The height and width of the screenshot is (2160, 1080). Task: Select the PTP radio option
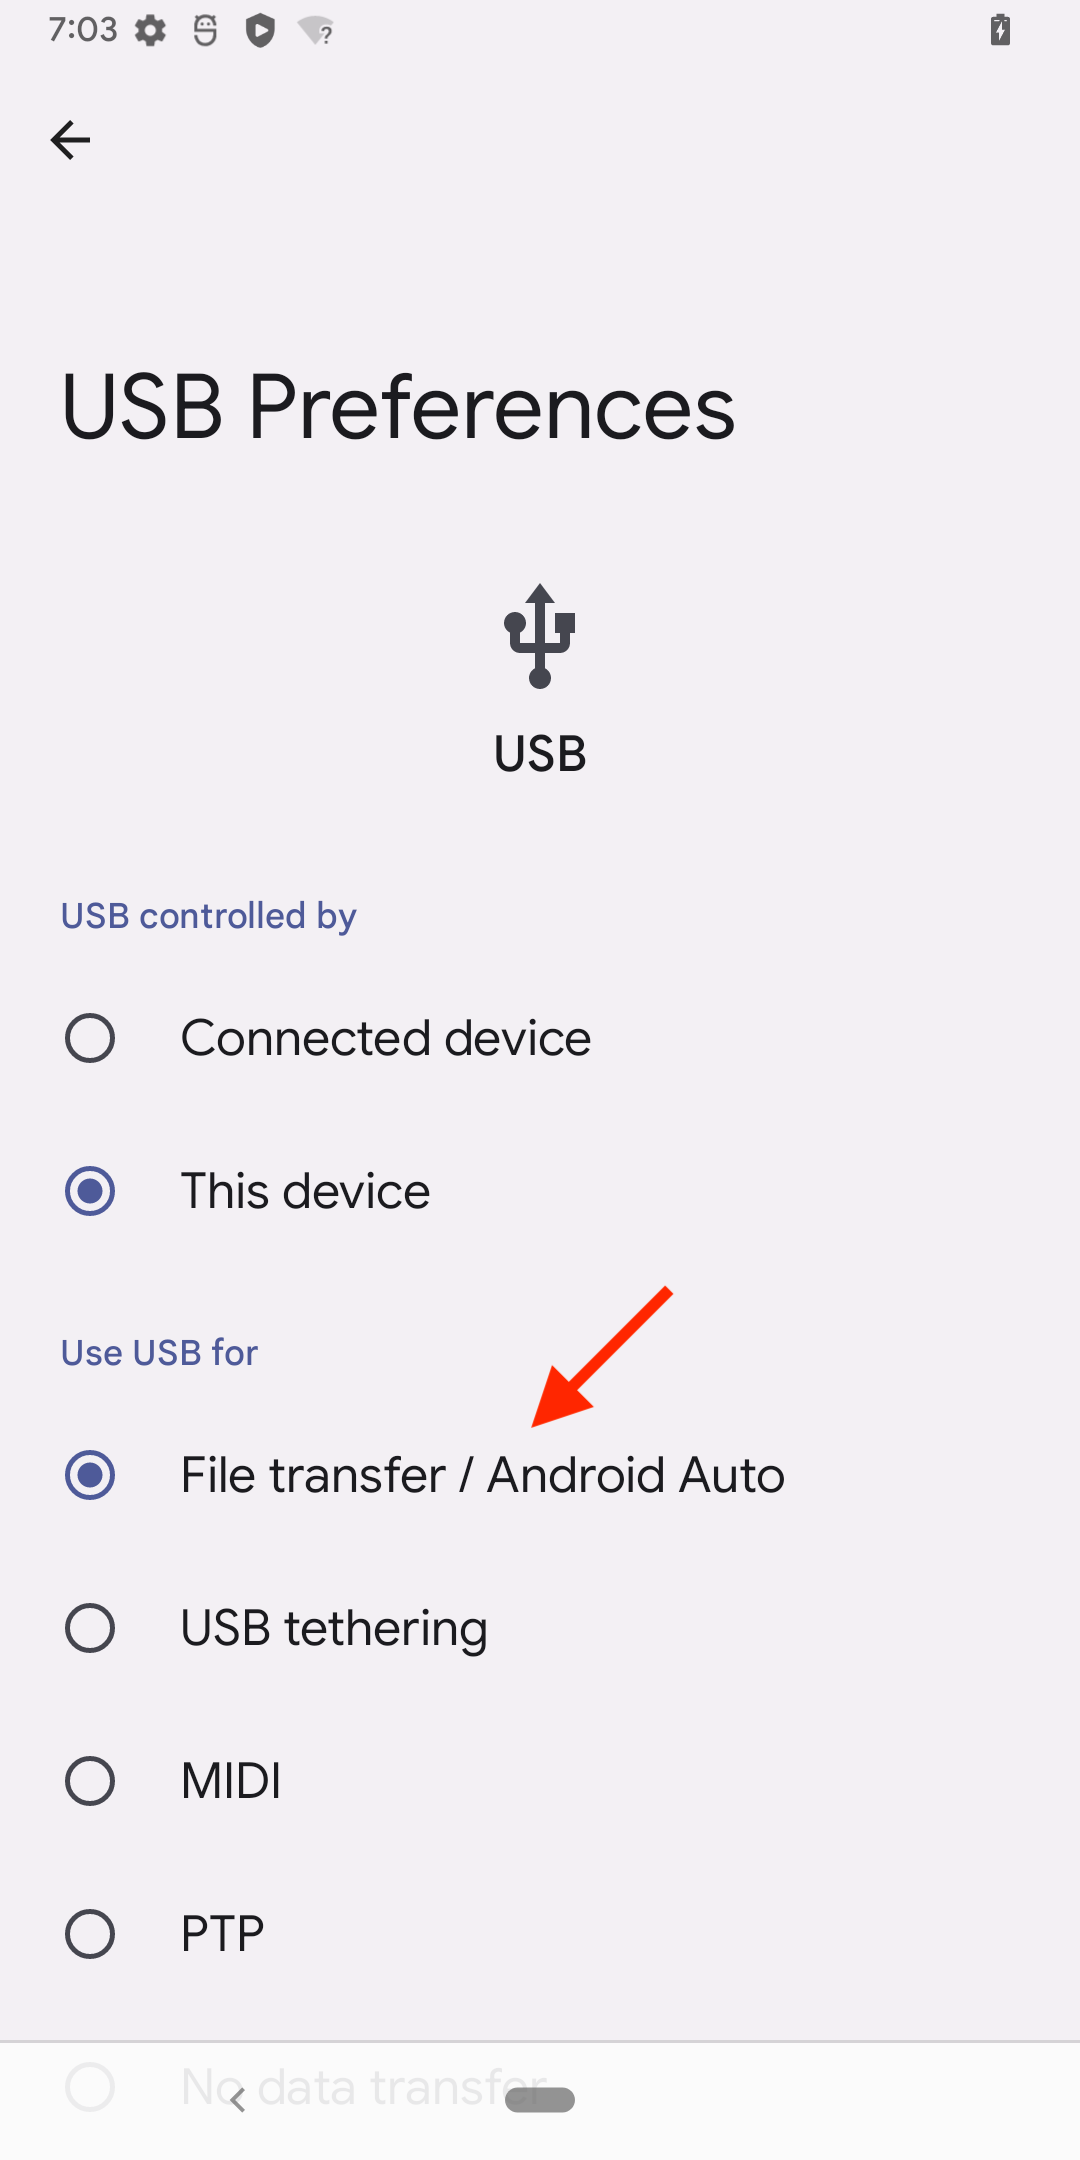[90, 1934]
